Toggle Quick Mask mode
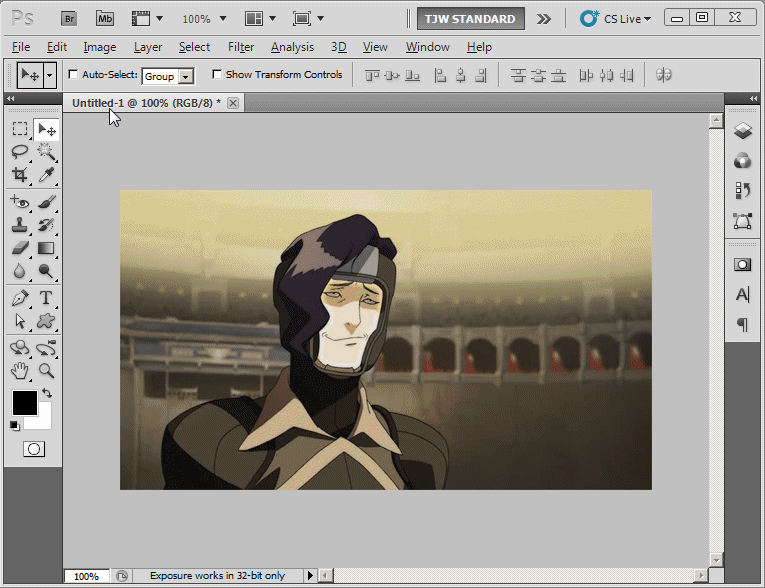This screenshot has height=588, width=765. pos(34,449)
